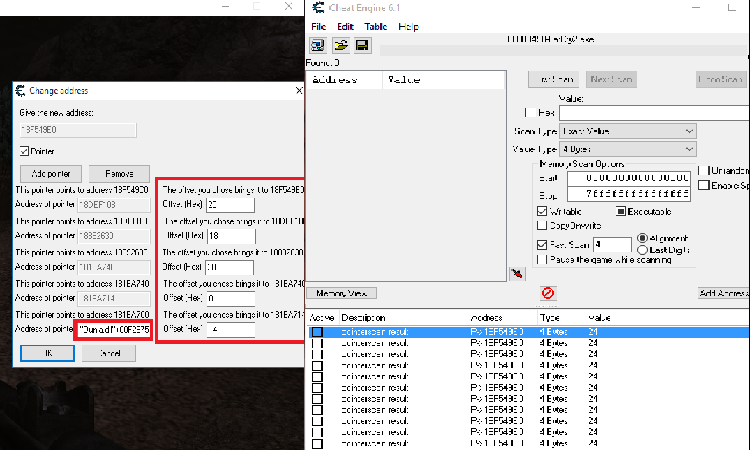Click the Change address dialog logo icon

point(20,90)
